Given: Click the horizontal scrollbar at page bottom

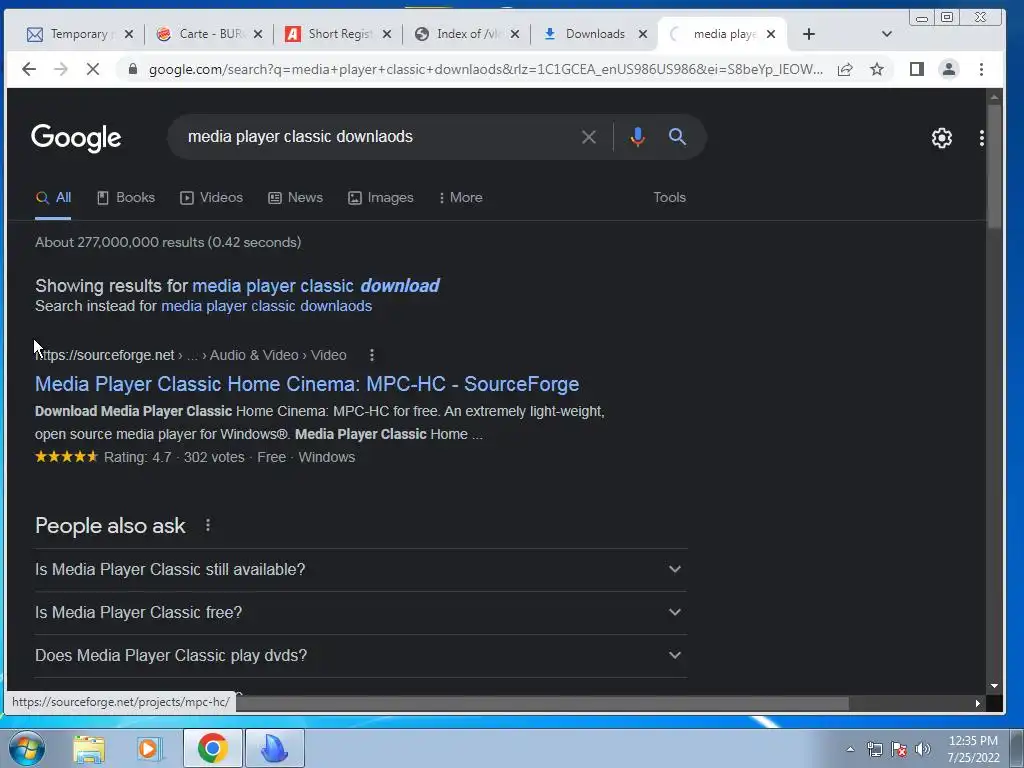Looking at the screenshot, I should click(542, 703).
